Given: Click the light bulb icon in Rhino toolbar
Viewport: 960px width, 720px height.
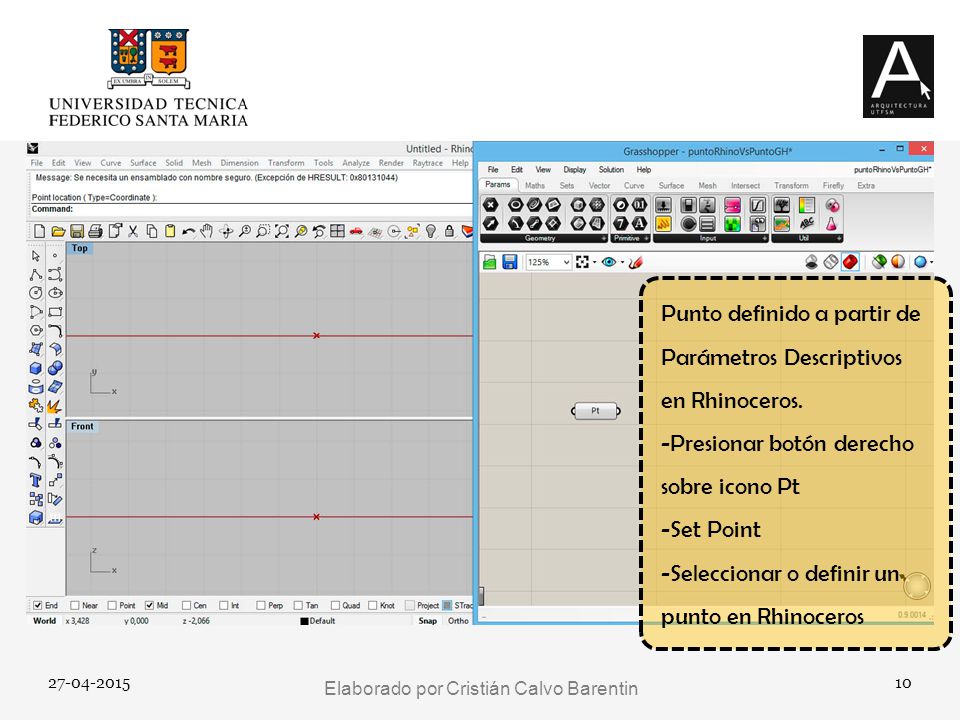Looking at the screenshot, I should tap(431, 231).
